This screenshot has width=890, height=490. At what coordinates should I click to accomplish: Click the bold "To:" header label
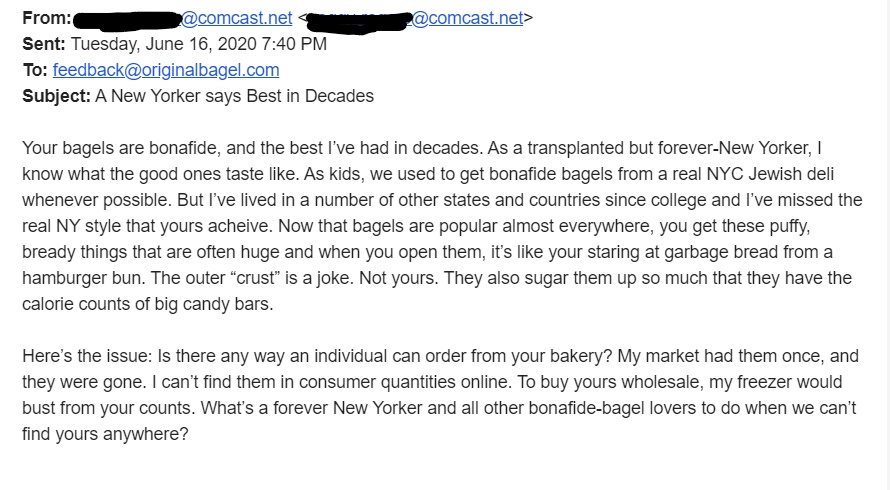click(35, 70)
